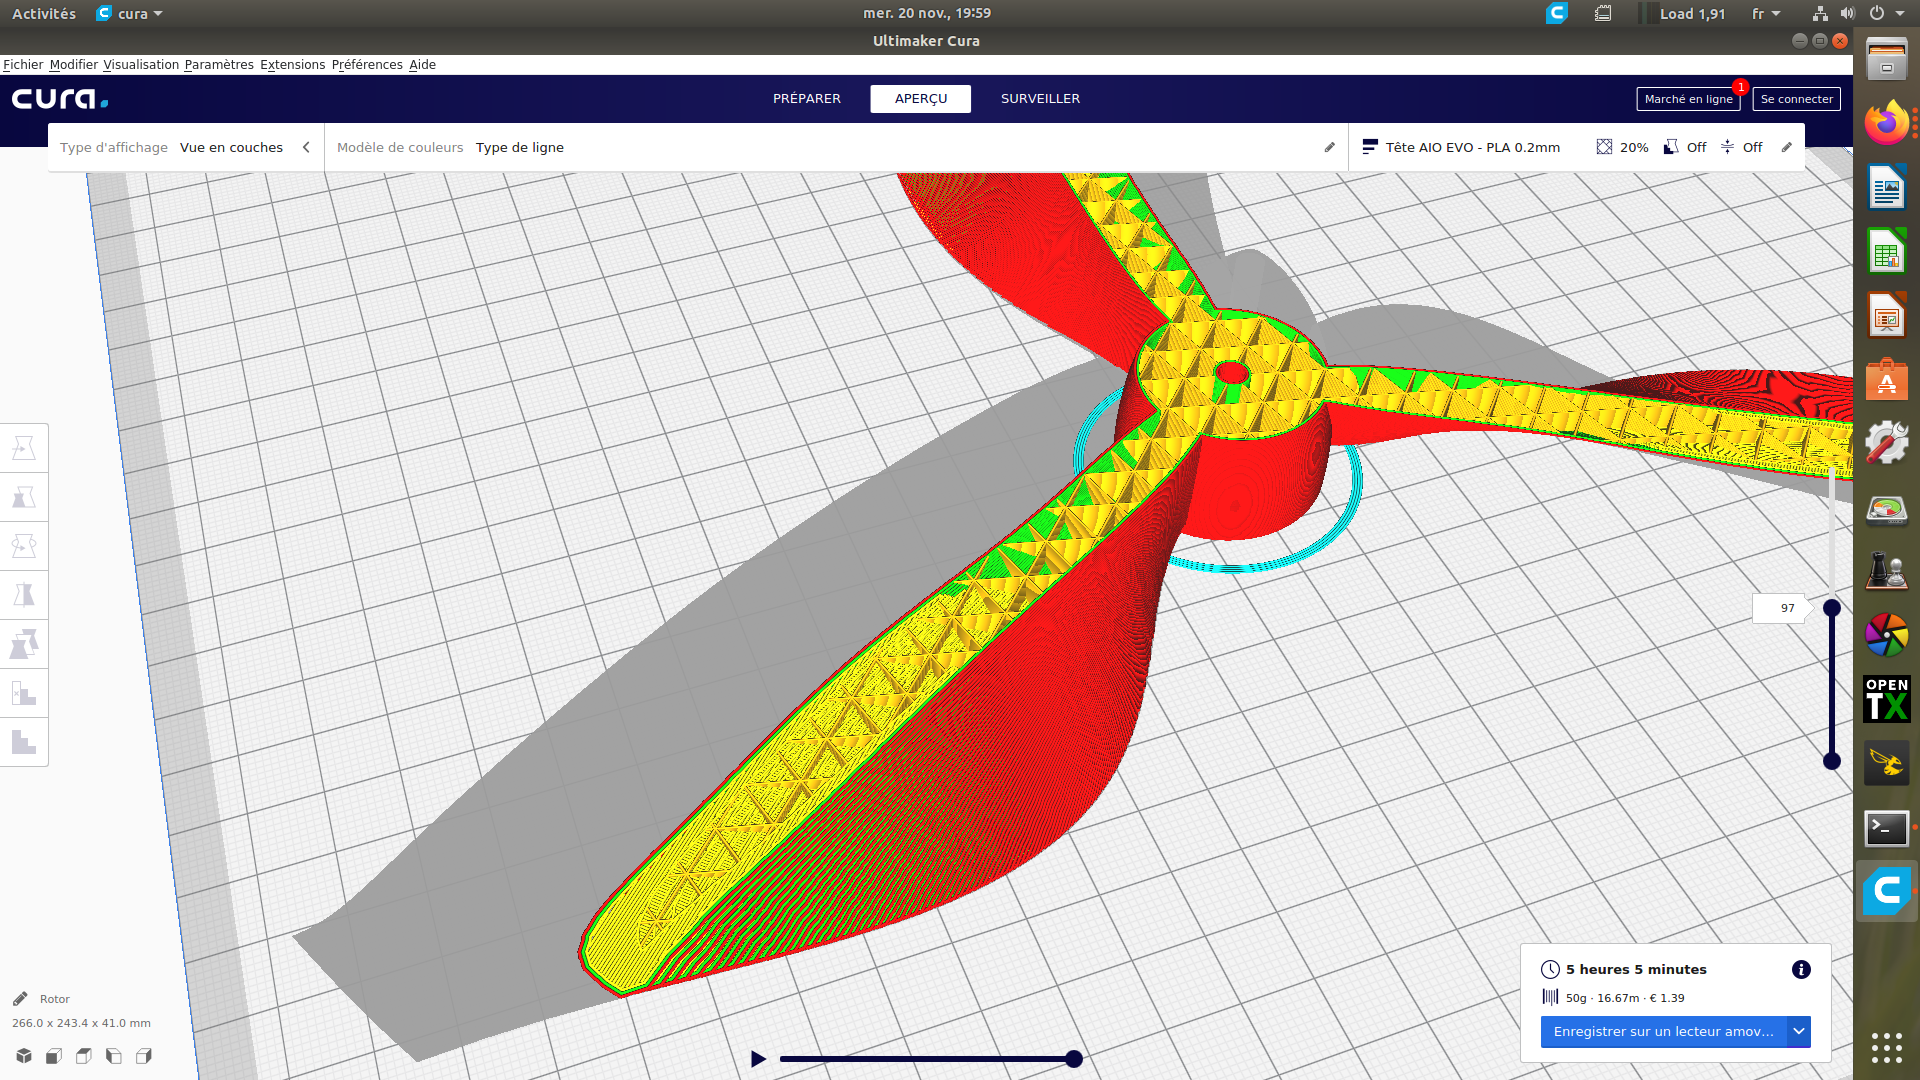Show print time details info icon
This screenshot has width=1920, height=1080.
[1801, 969]
